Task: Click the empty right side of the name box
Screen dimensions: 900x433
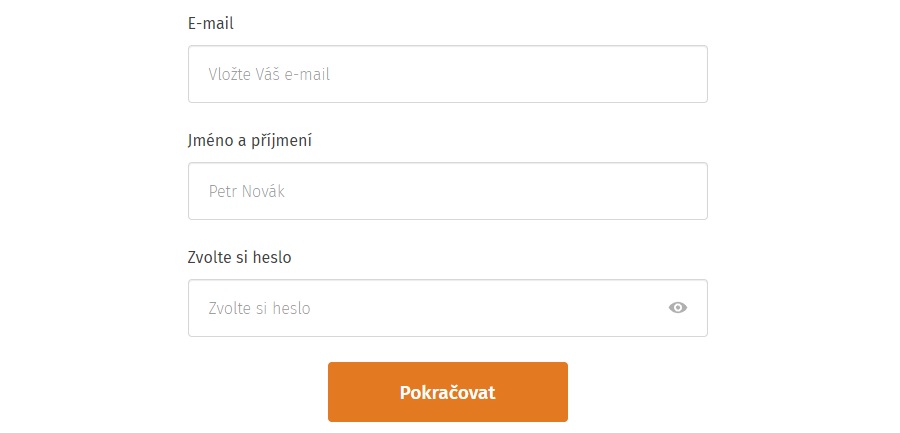Action: (574, 191)
